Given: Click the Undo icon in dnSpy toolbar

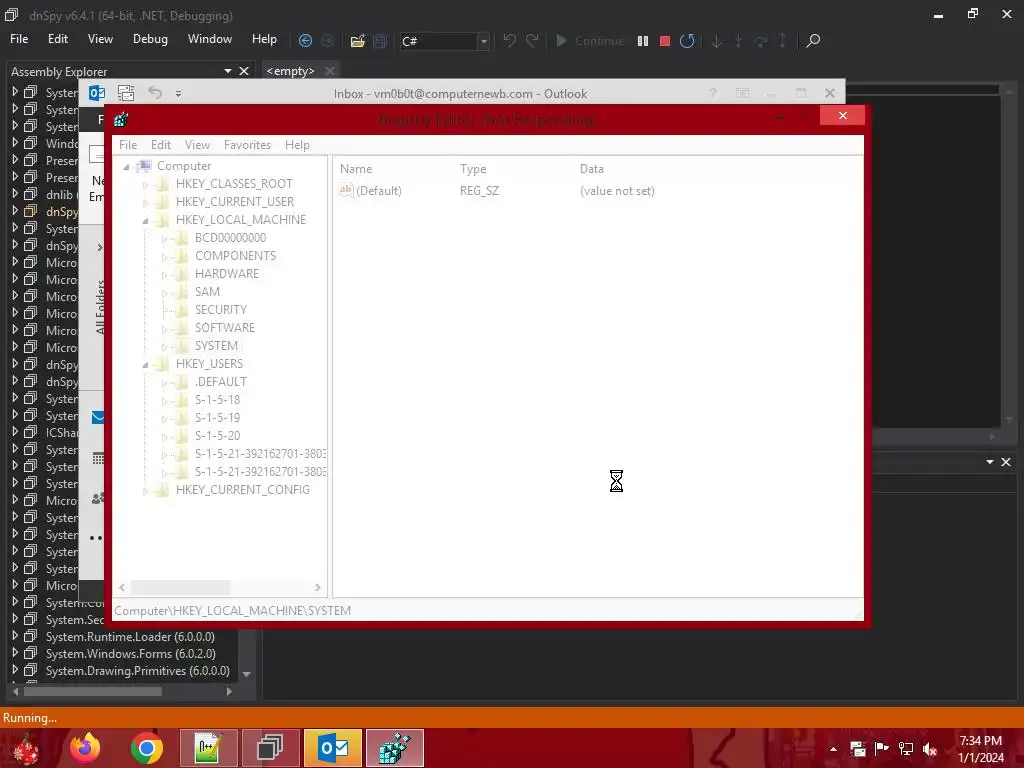Looking at the screenshot, I should click(x=509, y=40).
